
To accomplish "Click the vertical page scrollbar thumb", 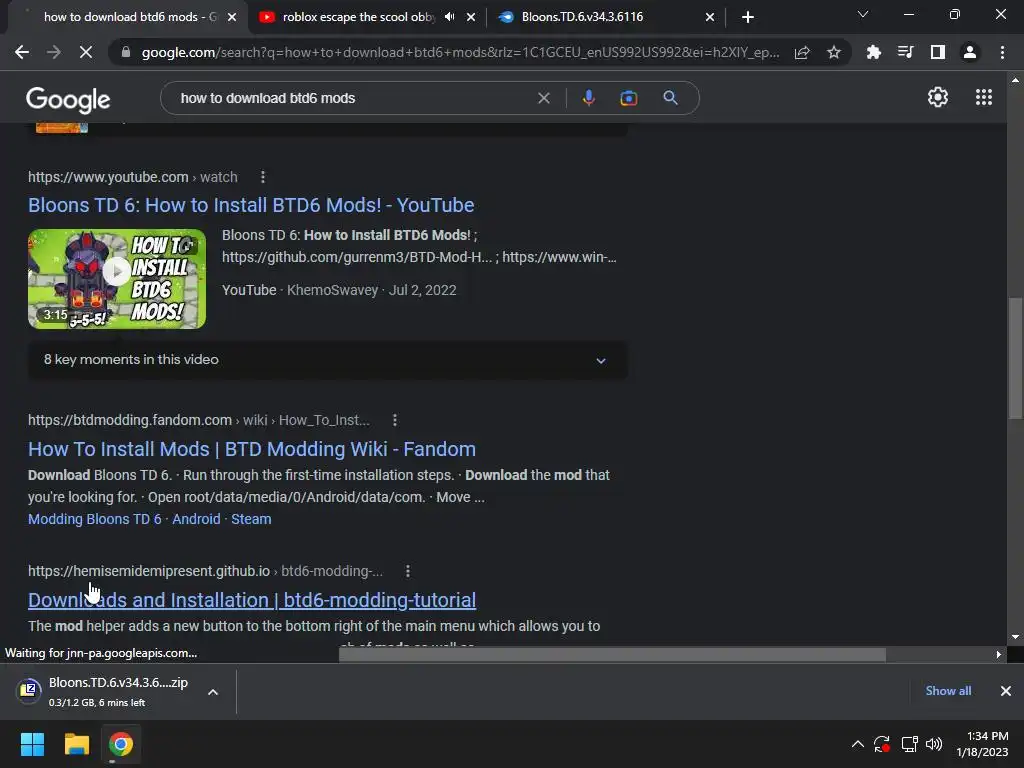I will (1015, 357).
